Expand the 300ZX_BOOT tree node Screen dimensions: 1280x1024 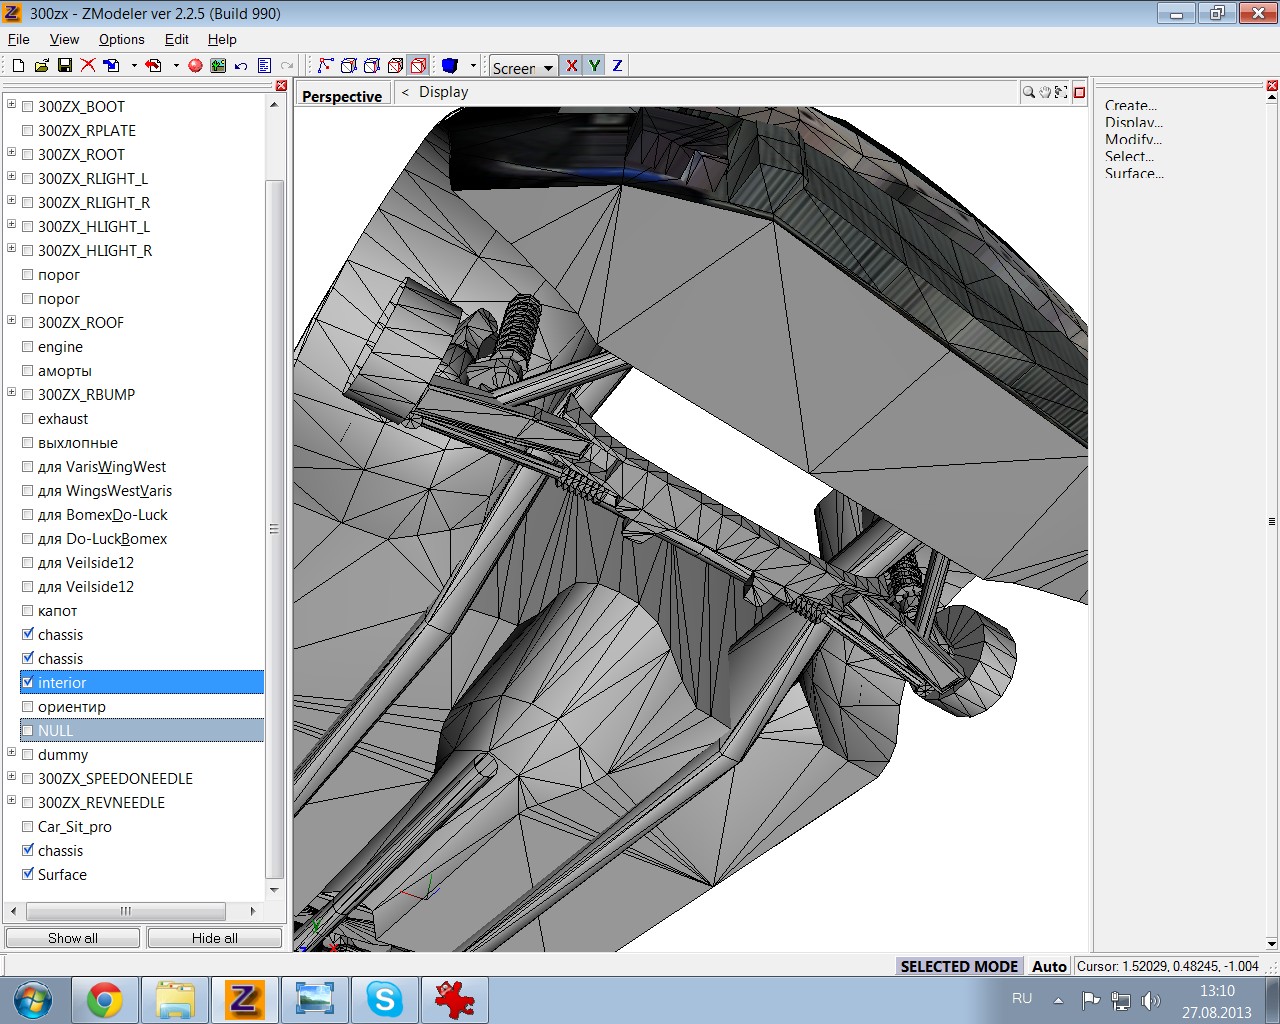(x=11, y=104)
